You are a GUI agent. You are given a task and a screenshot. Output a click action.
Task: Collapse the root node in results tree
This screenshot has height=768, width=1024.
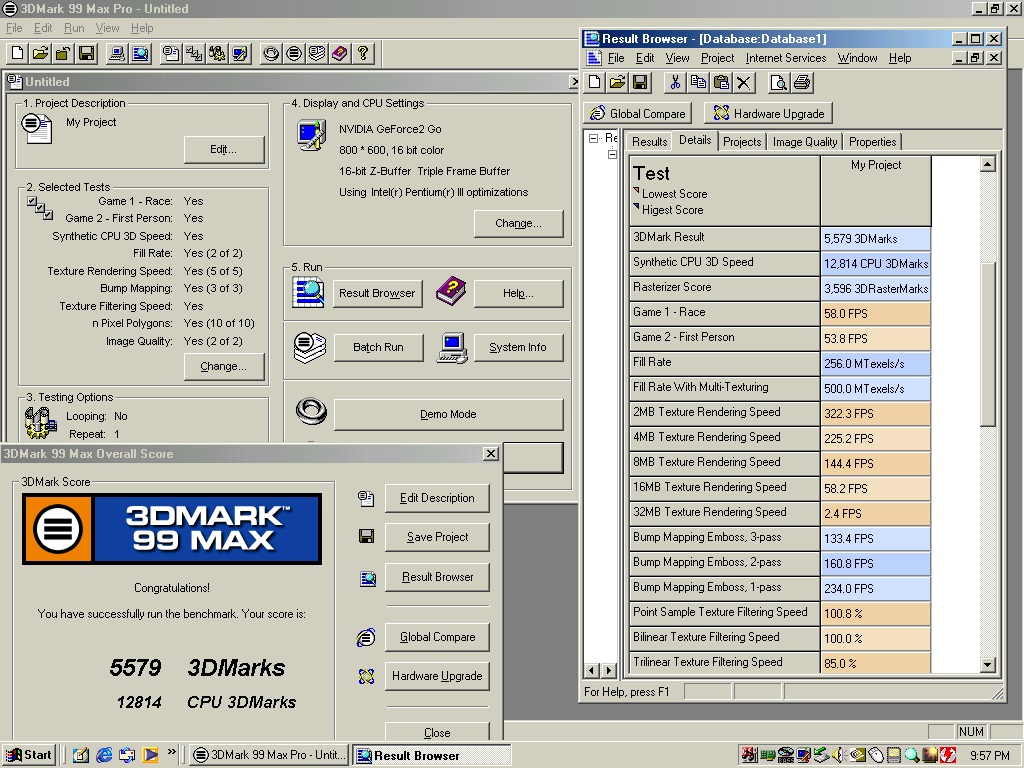pos(593,139)
